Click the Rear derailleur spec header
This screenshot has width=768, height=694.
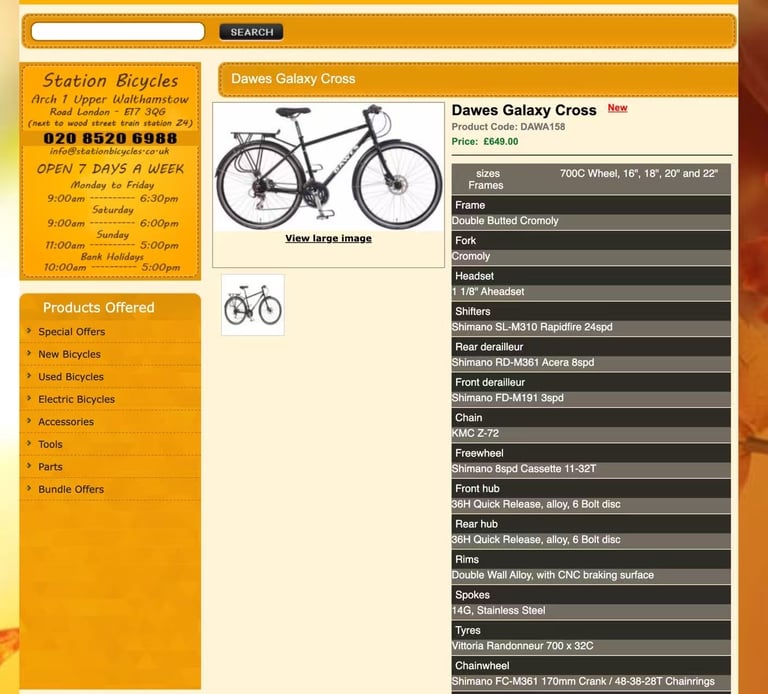click(x=591, y=347)
